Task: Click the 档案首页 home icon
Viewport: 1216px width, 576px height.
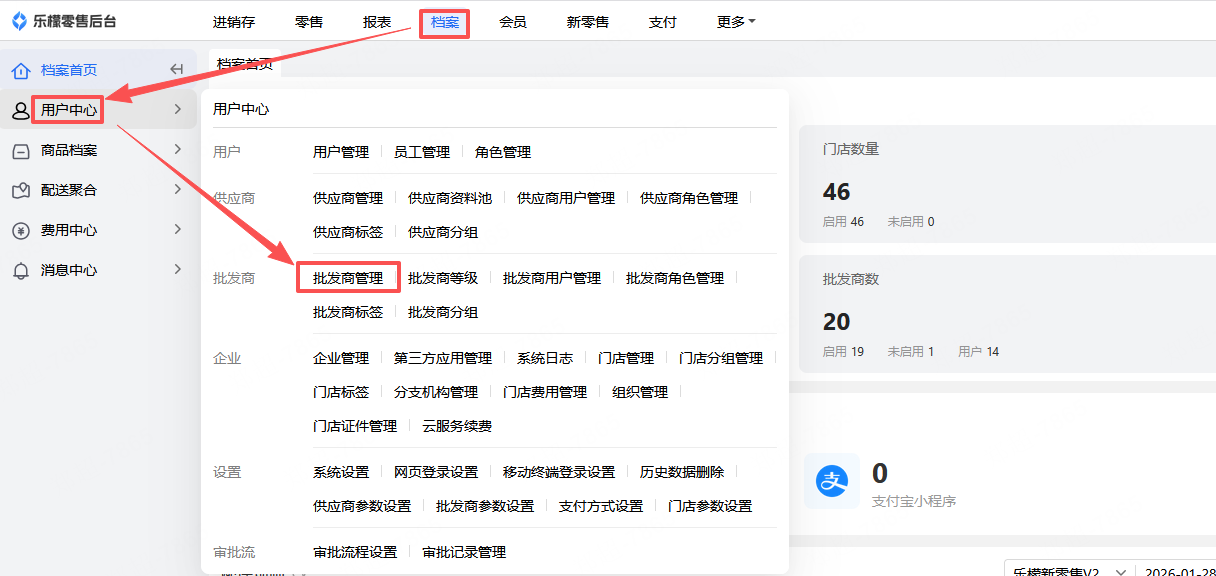Action: click(x=21, y=70)
